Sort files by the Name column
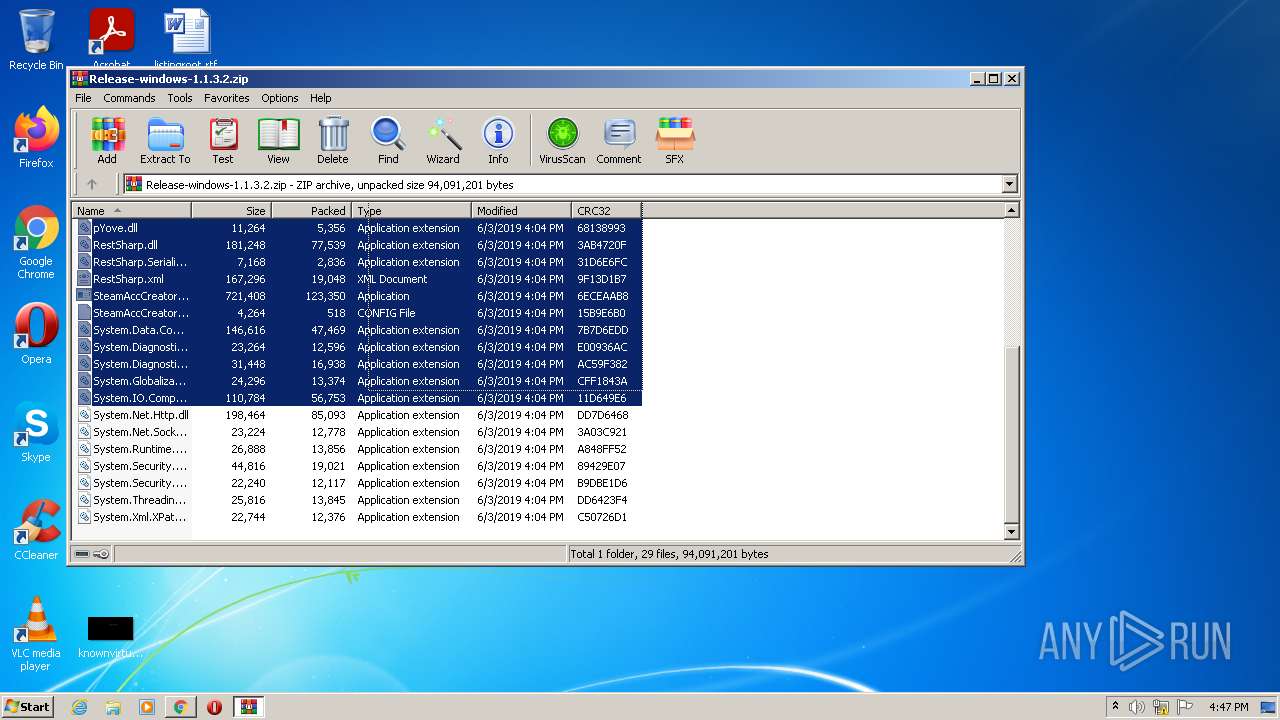The height and width of the screenshot is (720, 1280). pos(131,211)
